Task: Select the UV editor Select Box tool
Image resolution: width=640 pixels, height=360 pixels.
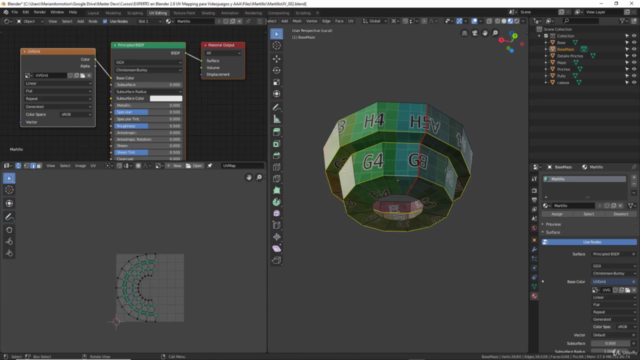Action: [x=9, y=178]
